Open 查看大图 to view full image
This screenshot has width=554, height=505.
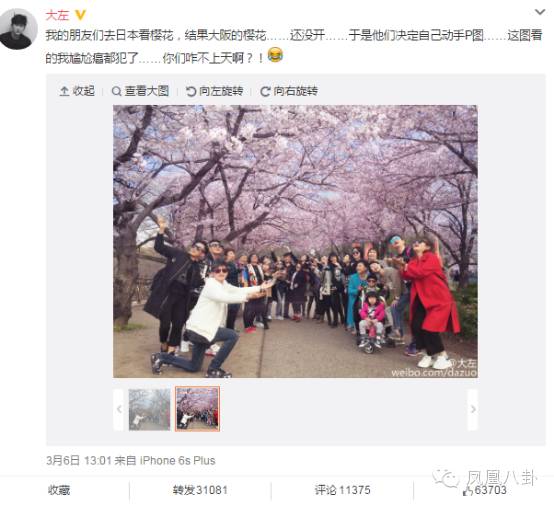click(140, 91)
